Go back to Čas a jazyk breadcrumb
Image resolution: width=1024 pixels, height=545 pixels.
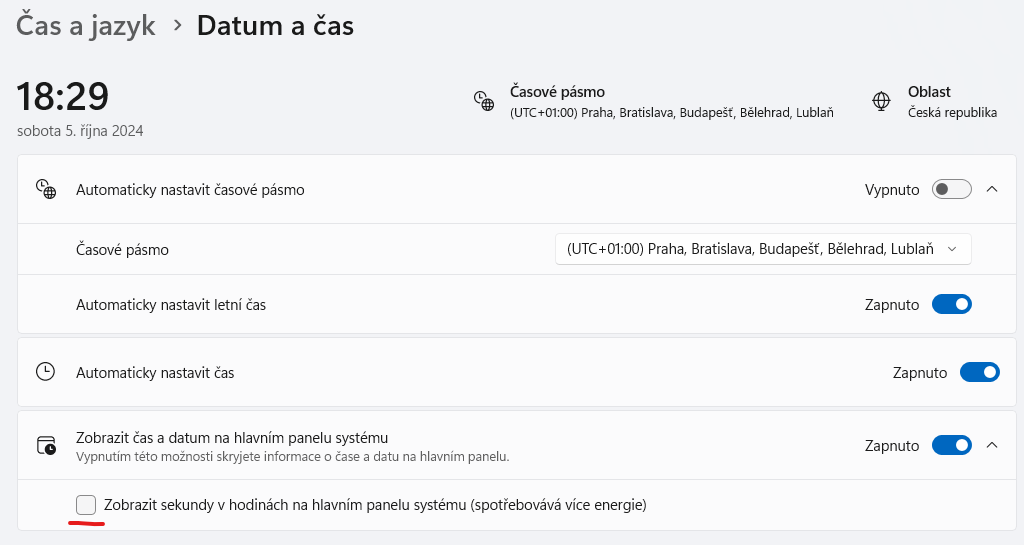coord(86,25)
